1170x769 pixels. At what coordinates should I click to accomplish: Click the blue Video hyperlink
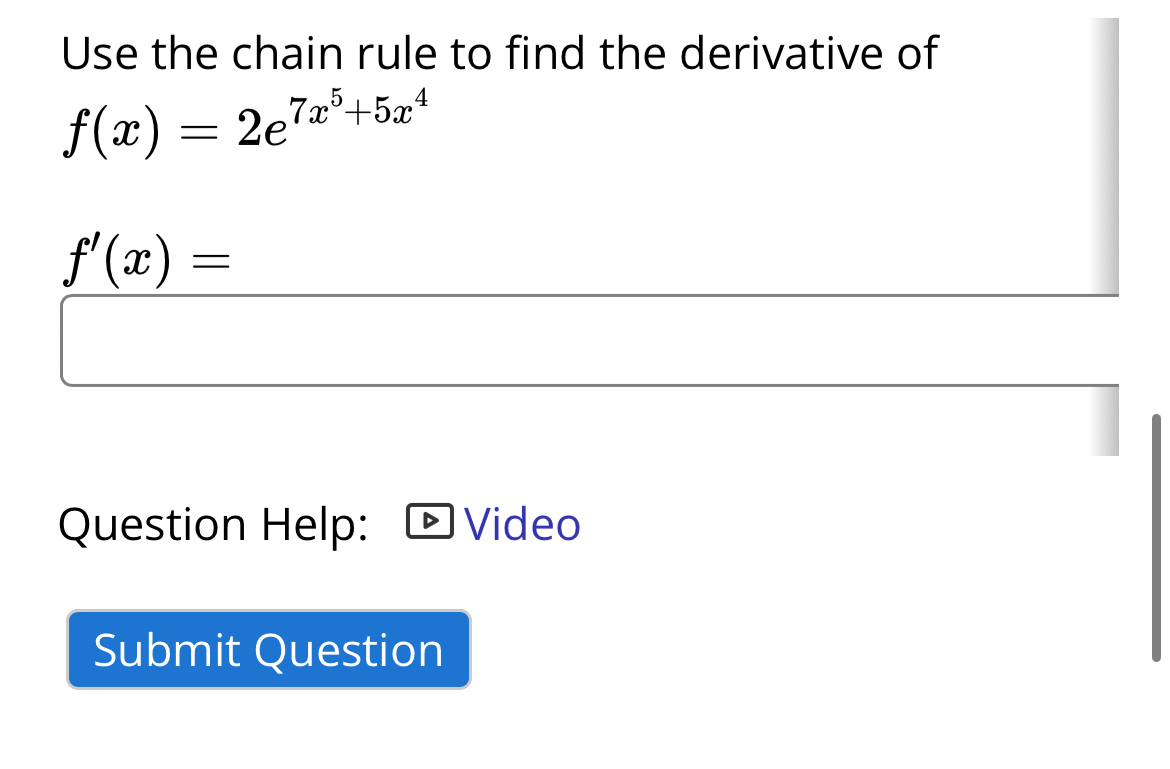coord(520,524)
